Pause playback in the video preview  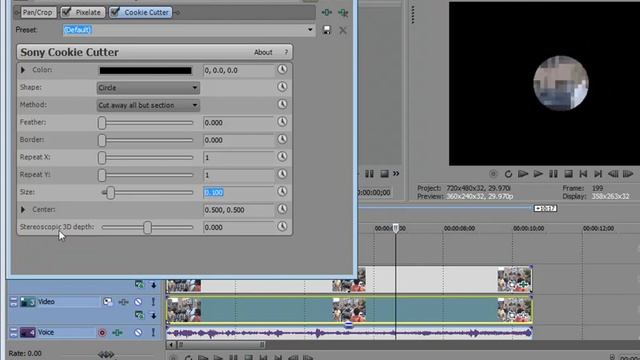pos(553,174)
